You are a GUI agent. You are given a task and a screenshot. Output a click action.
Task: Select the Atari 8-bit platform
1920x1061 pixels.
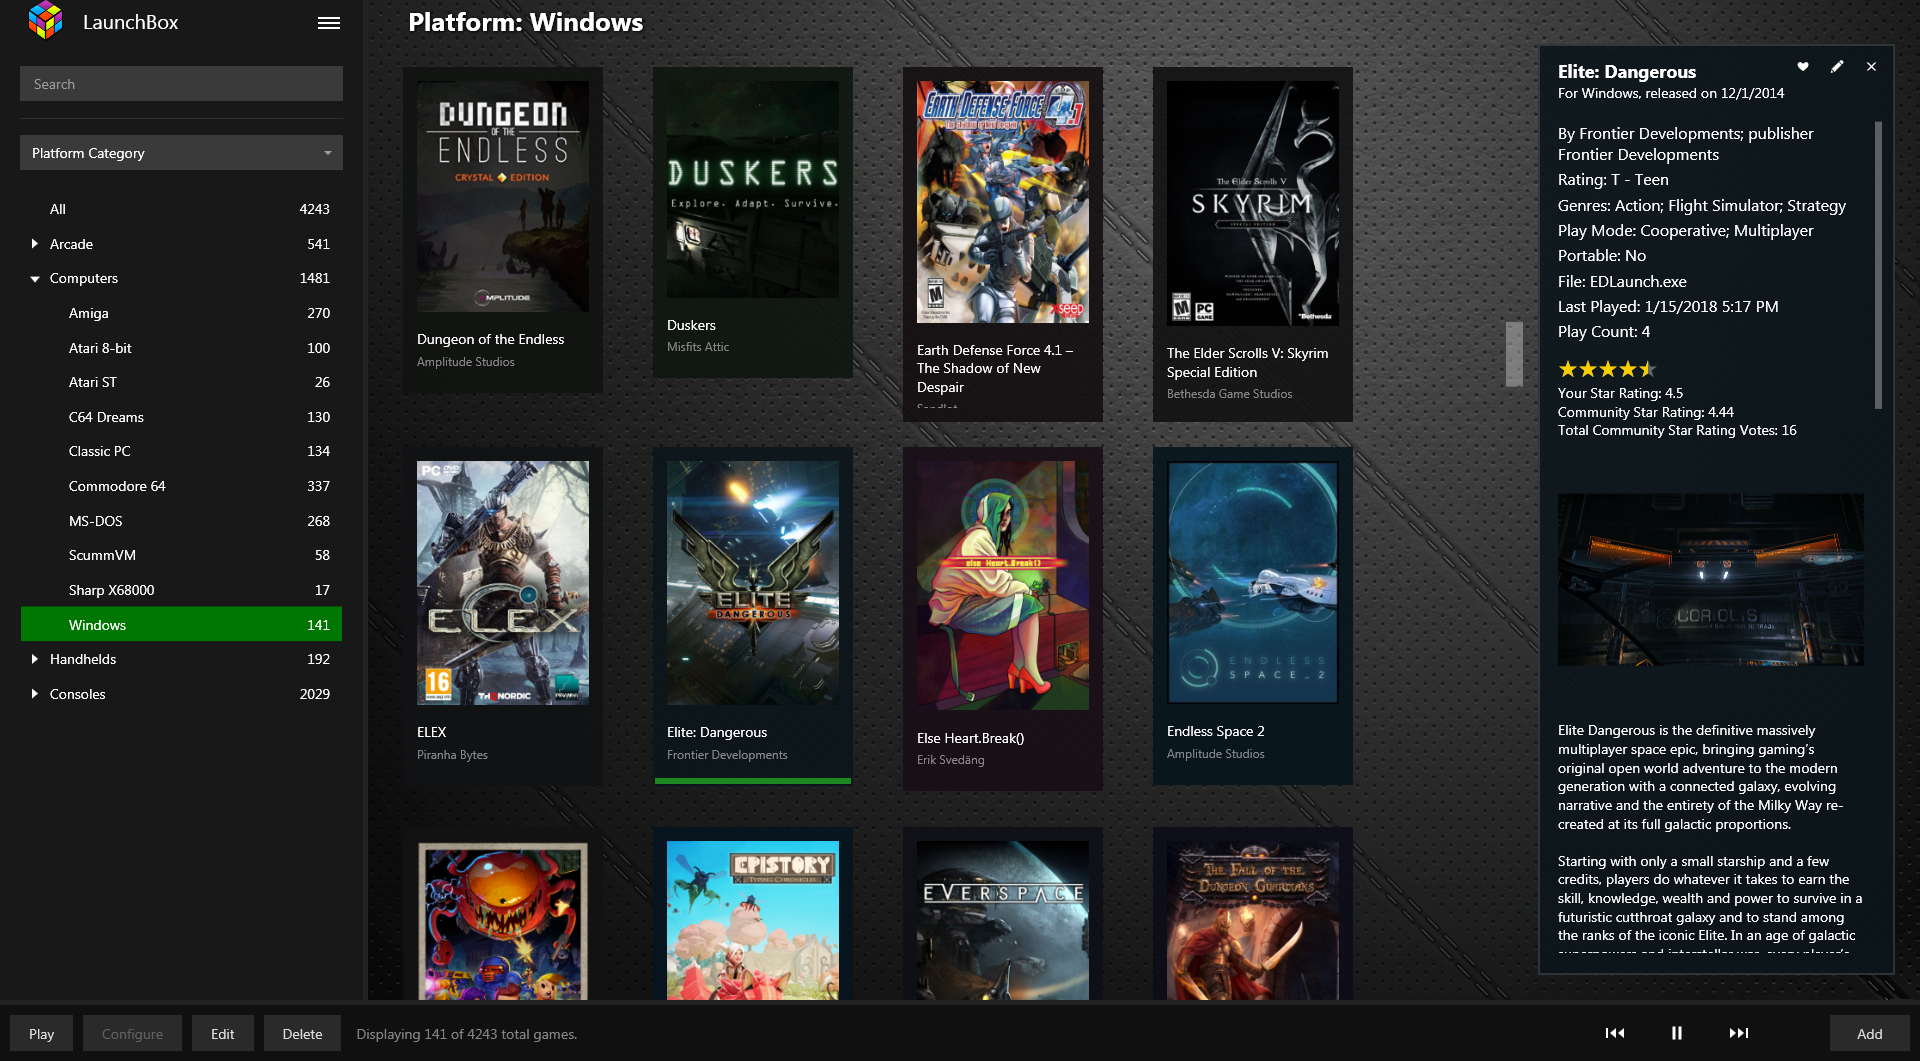click(x=181, y=348)
